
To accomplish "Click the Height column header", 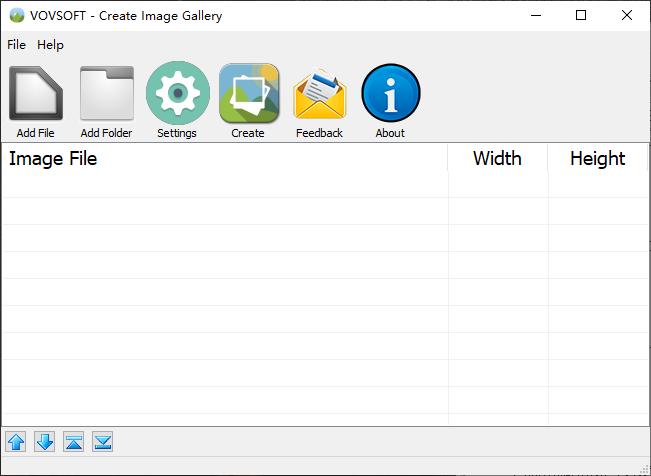I will (x=597, y=158).
